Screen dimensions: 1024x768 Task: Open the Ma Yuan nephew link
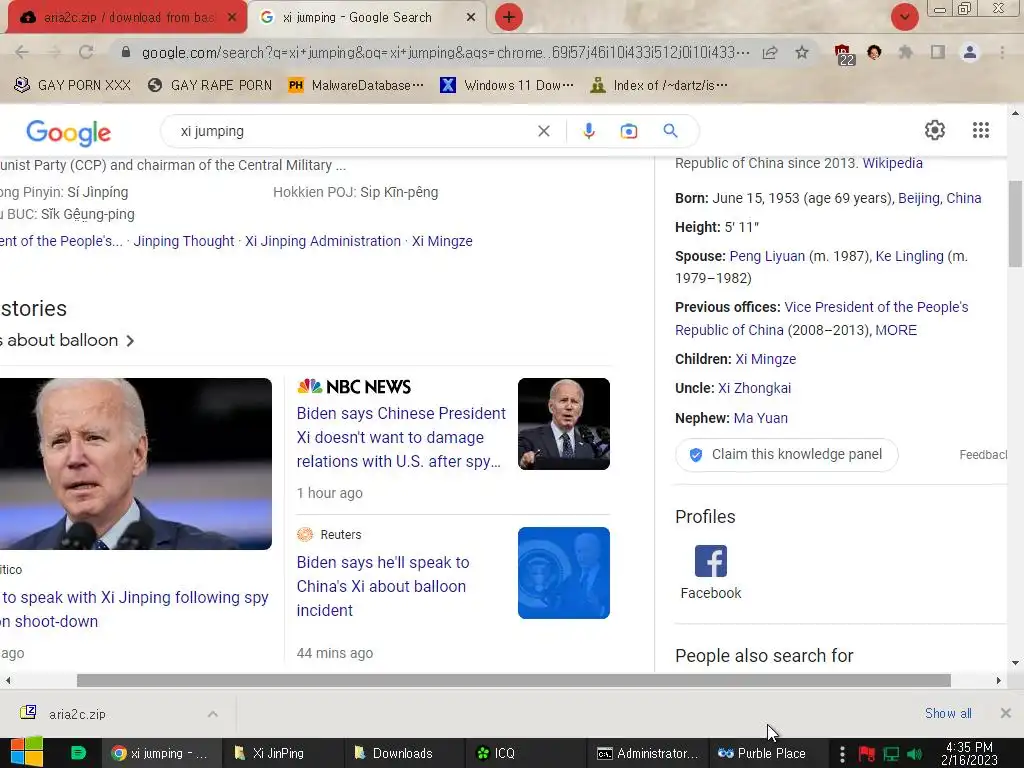click(760, 418)
